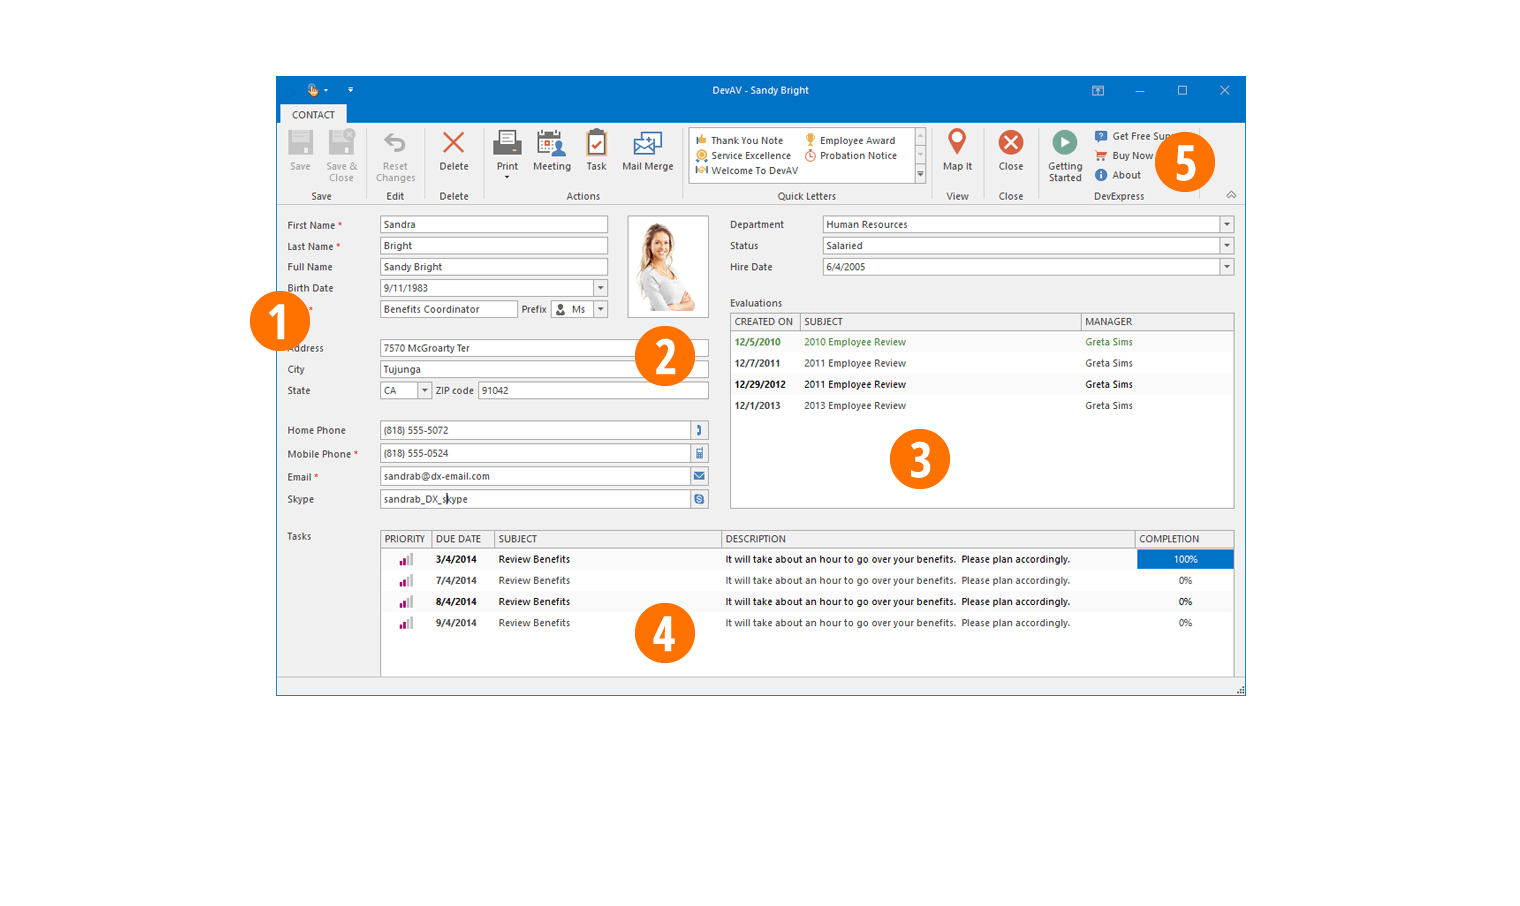The height and width of the screenshot is (906, 1520).
Task: Expand the Department dropdown
Action: 1226,225
